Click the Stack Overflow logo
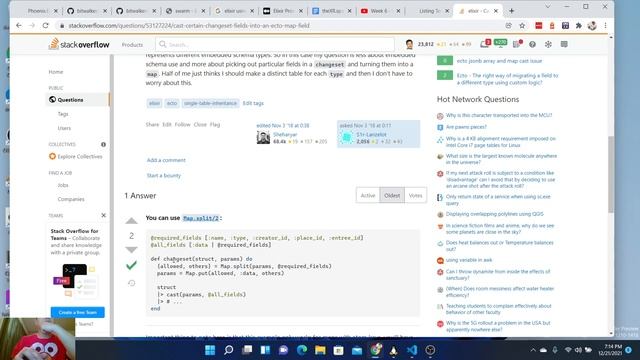640x360 pixels. pos(79,44)
